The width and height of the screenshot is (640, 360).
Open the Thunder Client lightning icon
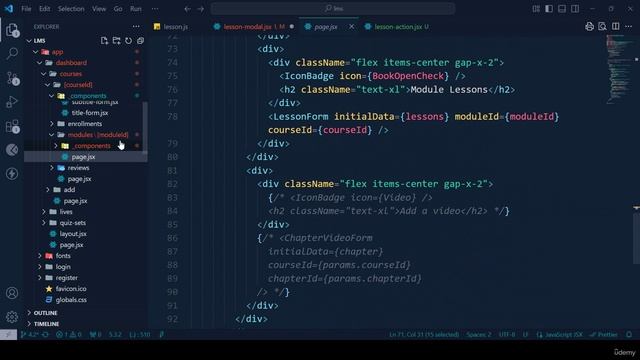pos(12,174)
